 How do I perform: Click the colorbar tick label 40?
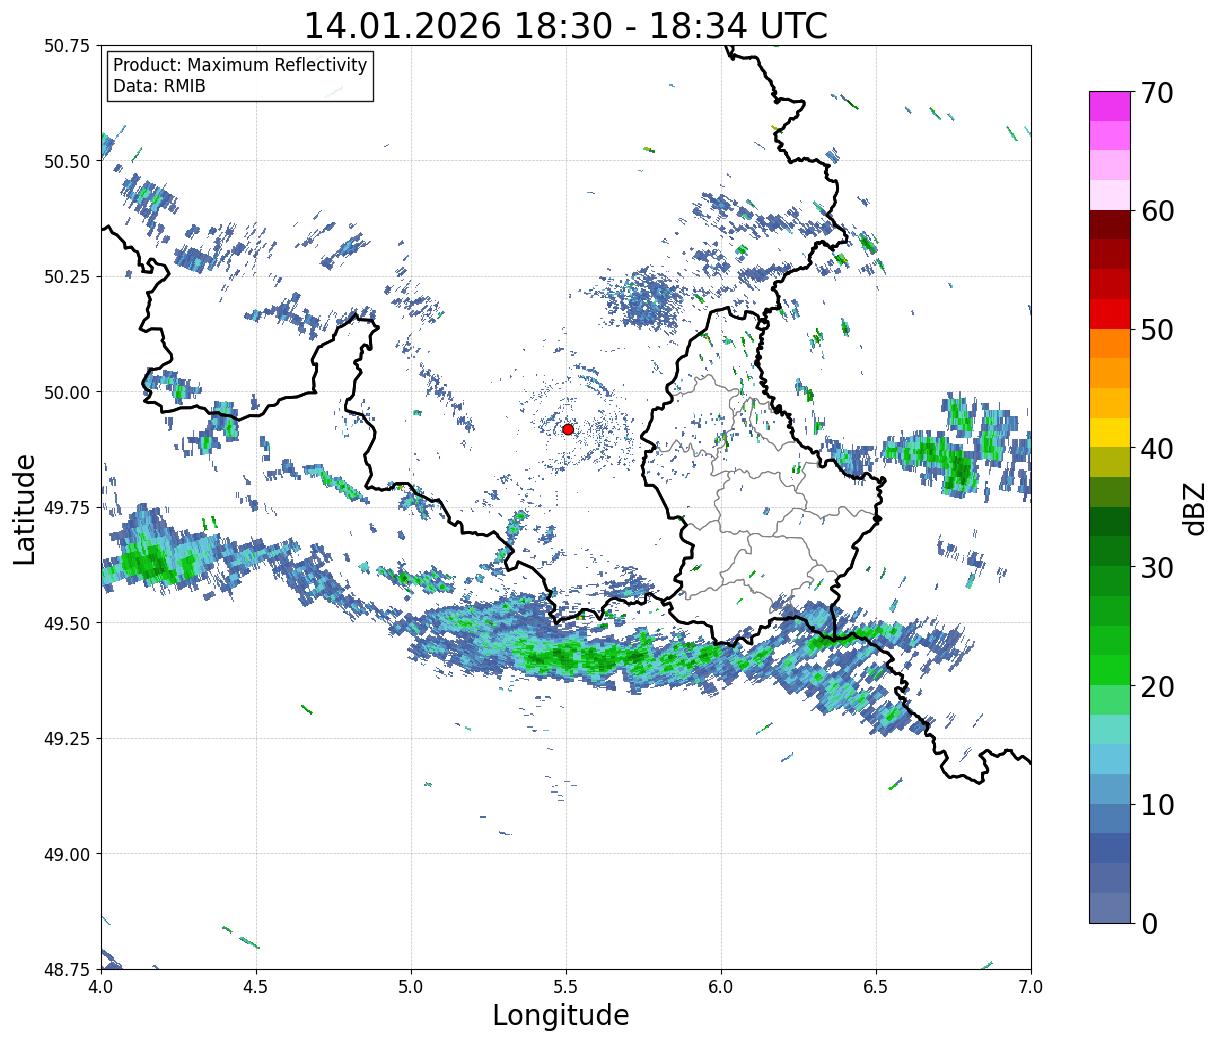1159,449
